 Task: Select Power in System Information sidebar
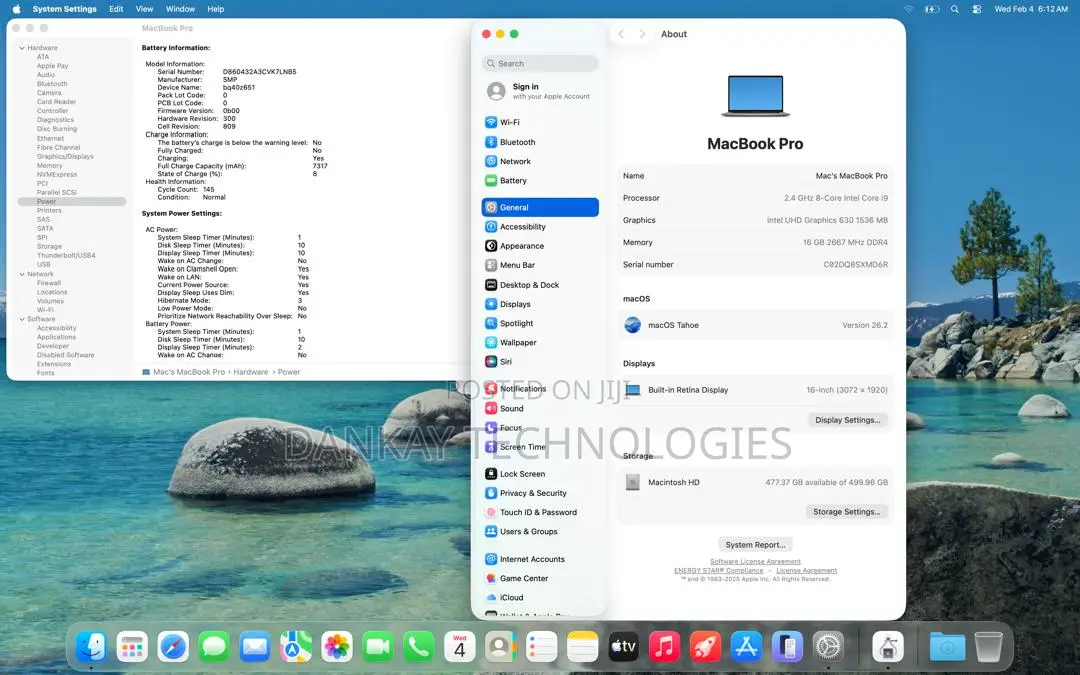coord(72,202)
